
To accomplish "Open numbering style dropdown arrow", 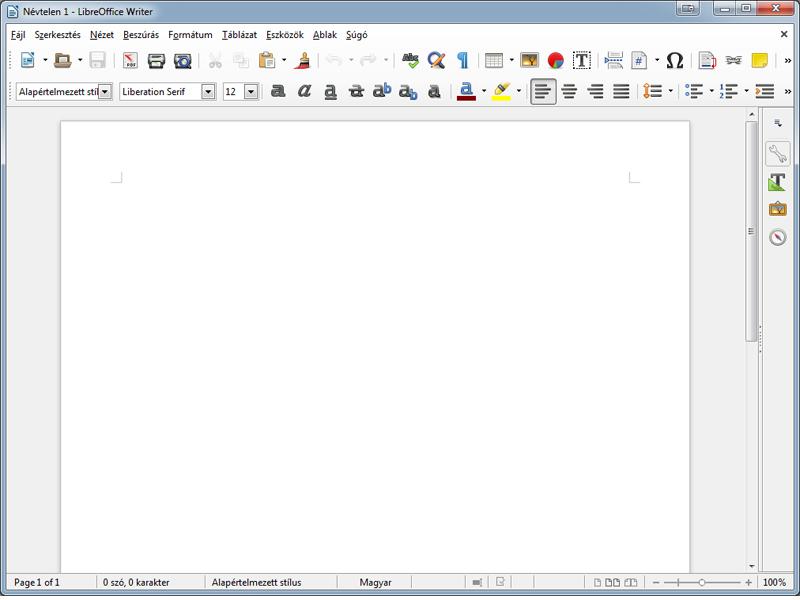I will tap(746, 91).
